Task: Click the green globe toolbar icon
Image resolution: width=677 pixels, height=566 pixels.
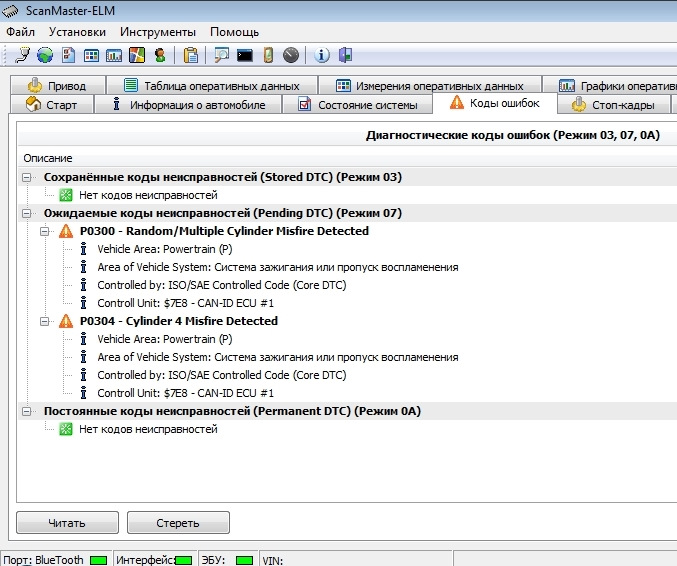Action: point(45,55)
